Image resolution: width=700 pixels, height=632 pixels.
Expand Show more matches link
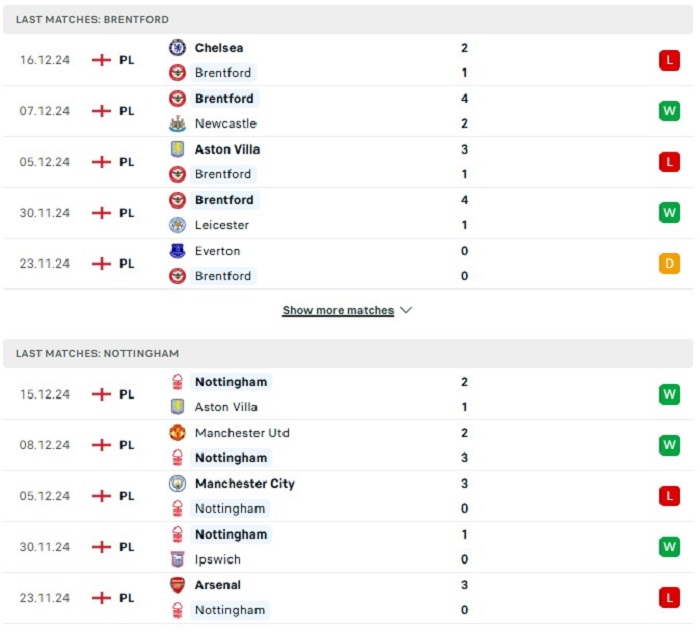point(338,310)
